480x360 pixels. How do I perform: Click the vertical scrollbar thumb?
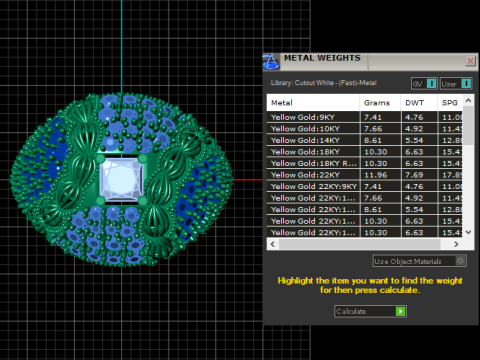tap(468, 125)
